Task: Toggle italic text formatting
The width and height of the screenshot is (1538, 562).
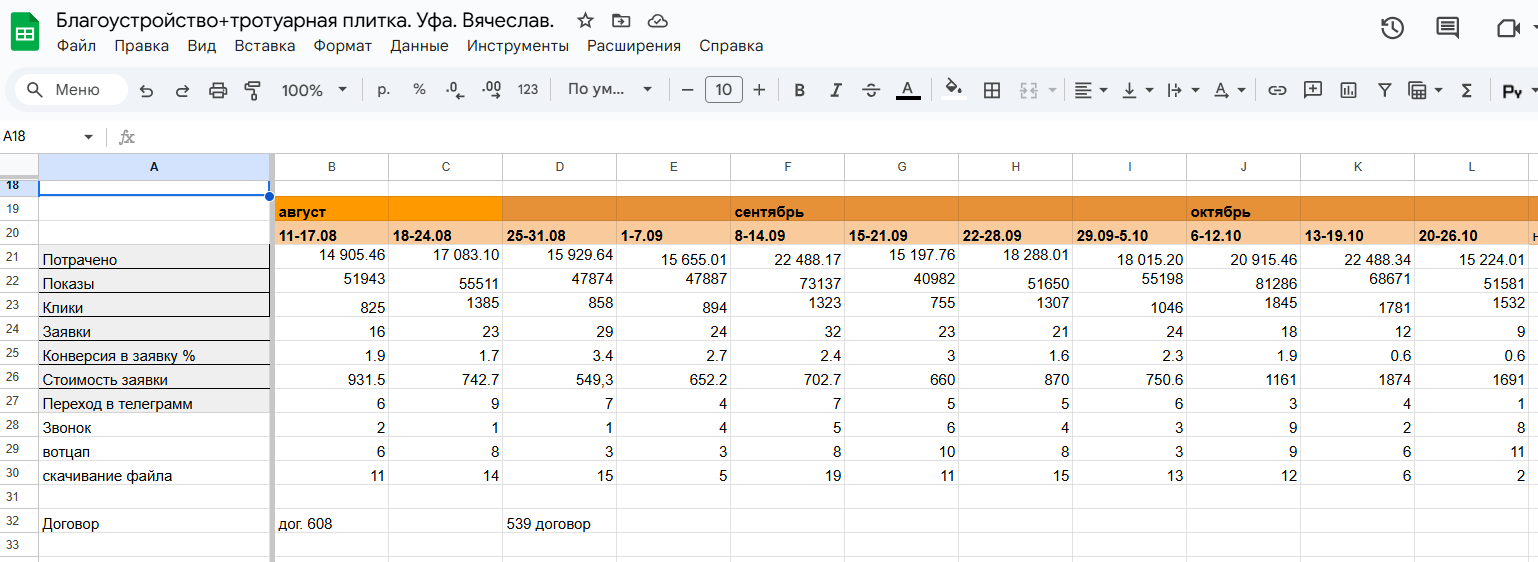Action: 836,90
